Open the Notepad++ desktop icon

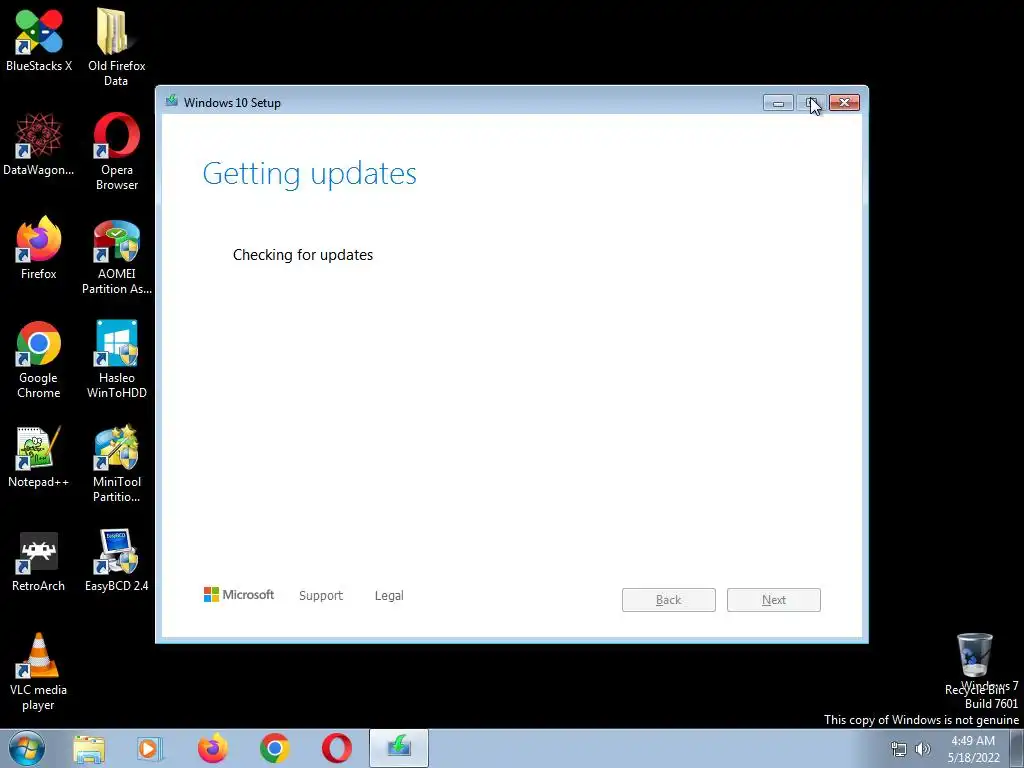[39, 457]
